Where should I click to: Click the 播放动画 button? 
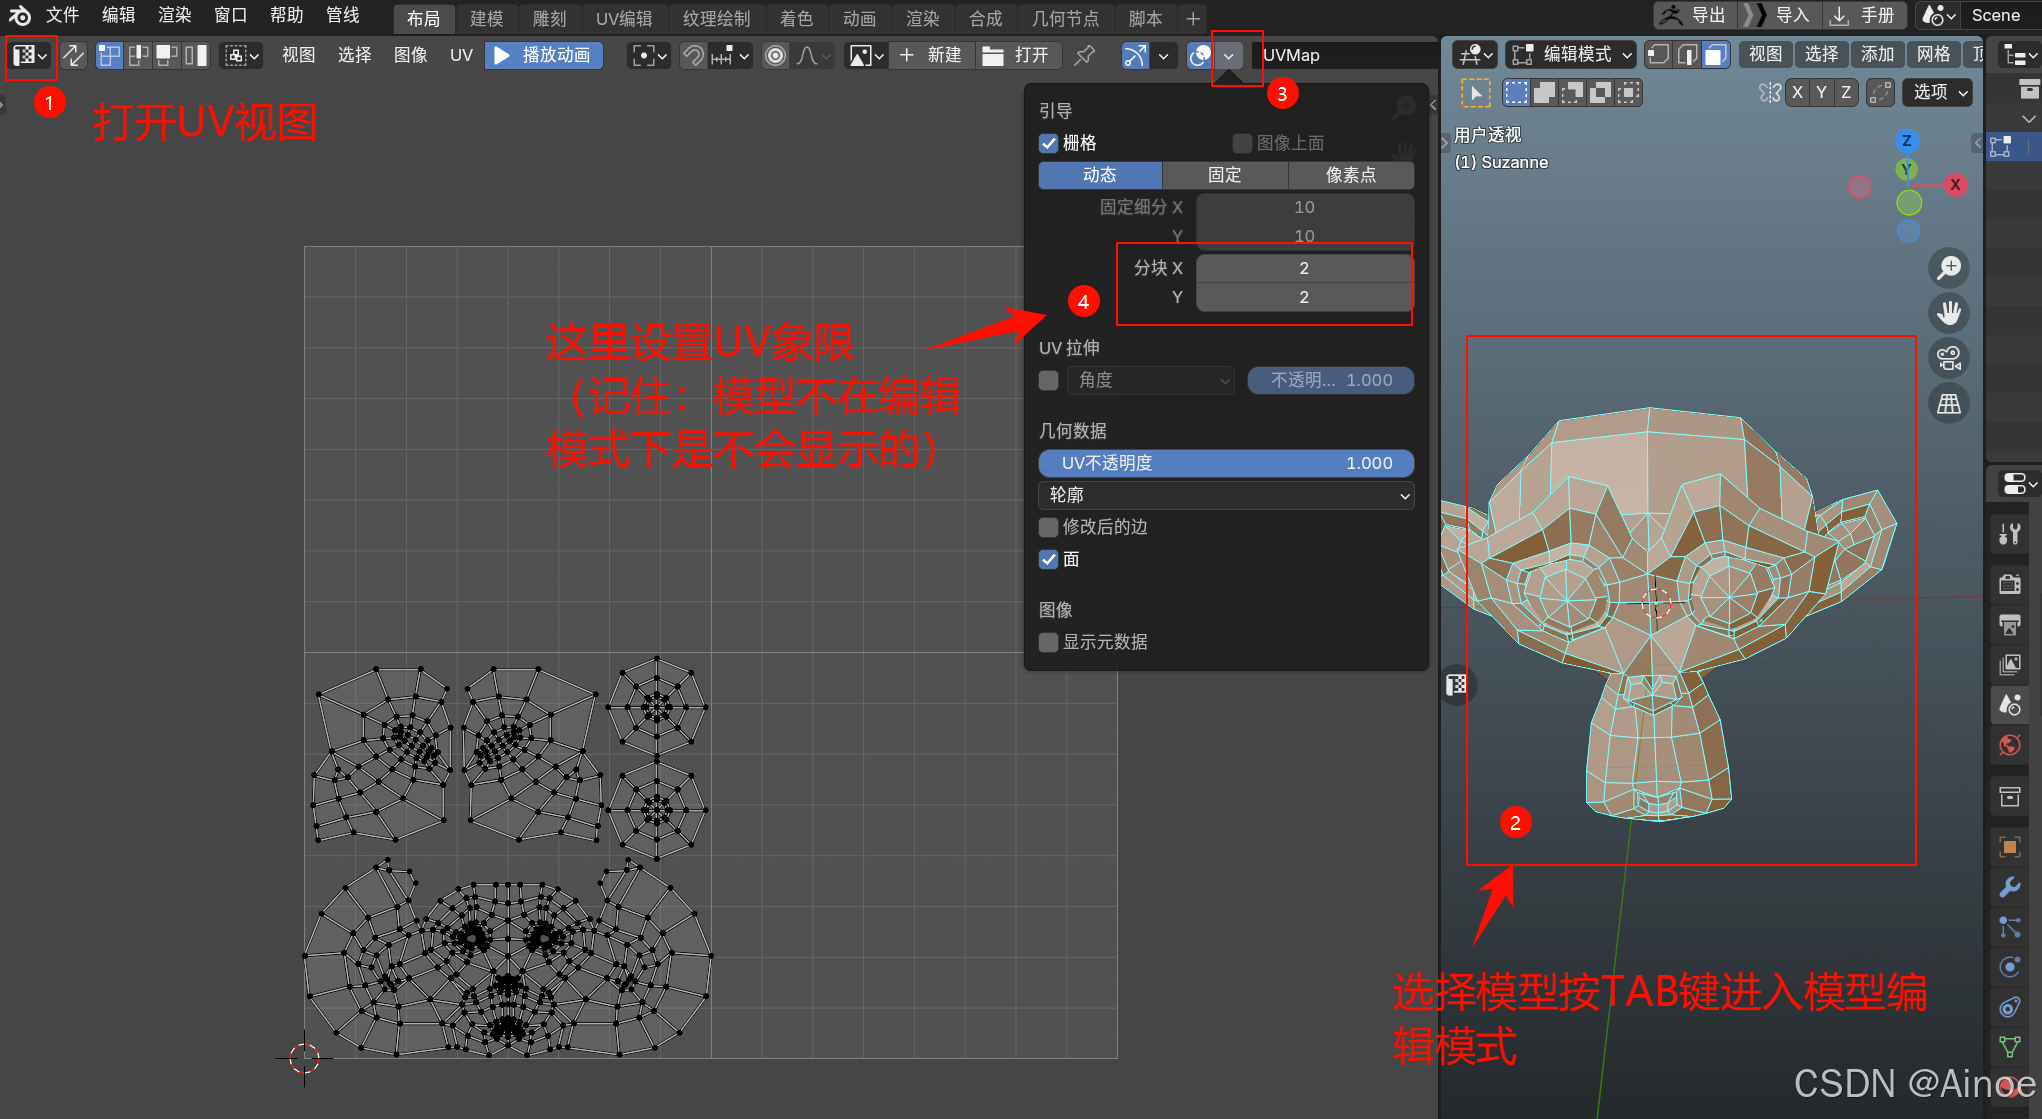pyautogui.click(x=544, y=55)
